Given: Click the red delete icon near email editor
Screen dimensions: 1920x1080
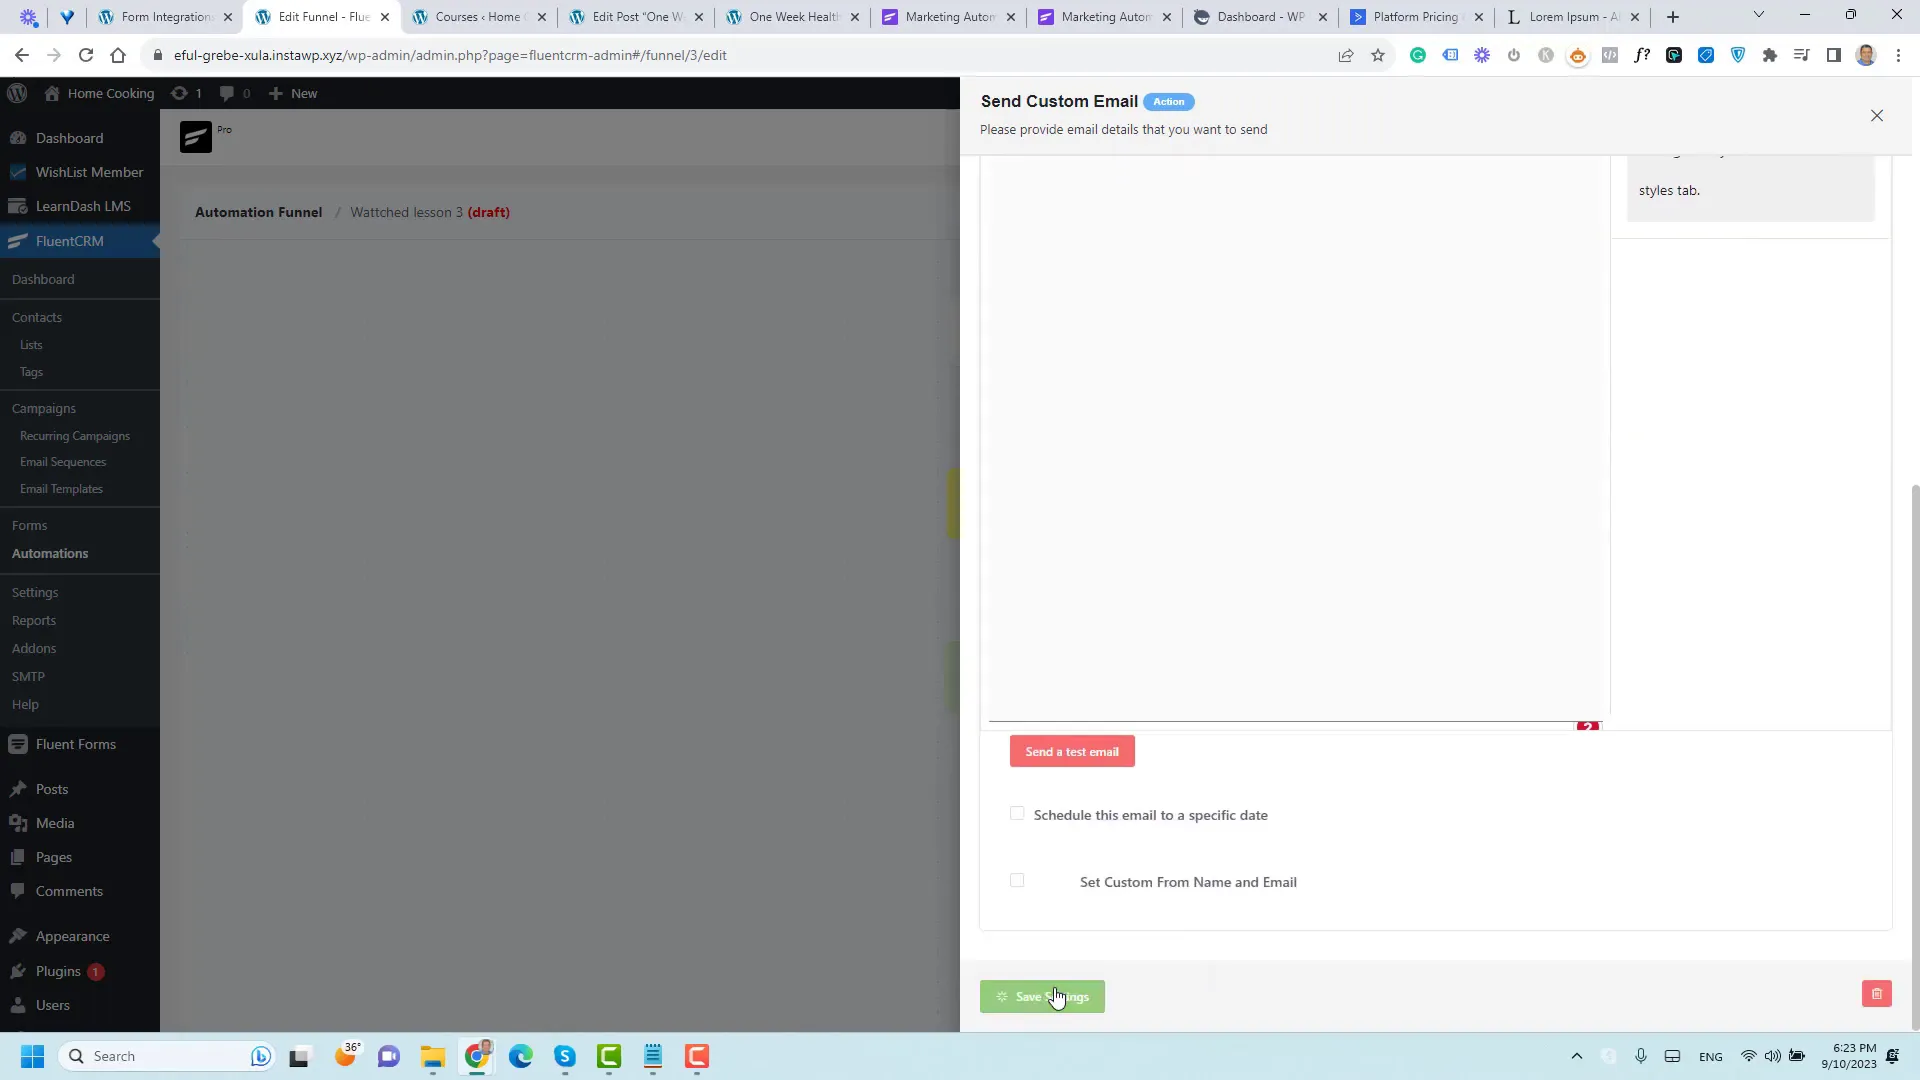Looking at the screenshot, I should point(1588,725).
